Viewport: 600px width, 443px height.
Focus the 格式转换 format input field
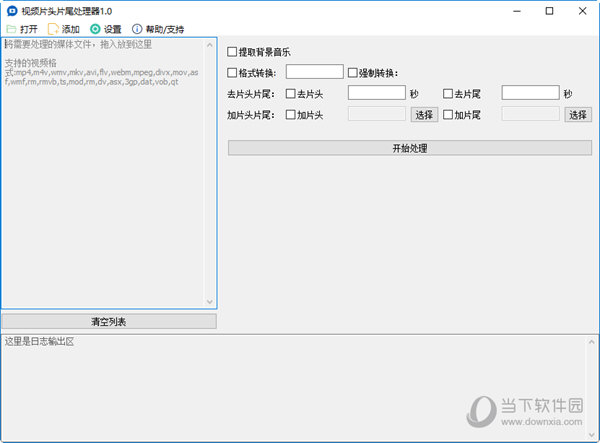[315, 72]
